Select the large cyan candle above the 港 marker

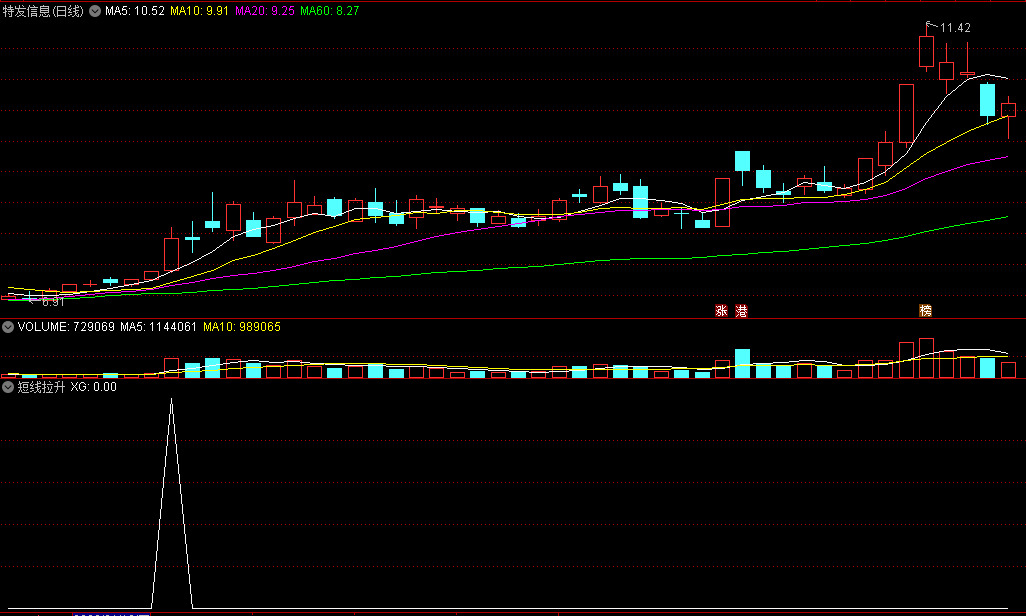(742, 161)
